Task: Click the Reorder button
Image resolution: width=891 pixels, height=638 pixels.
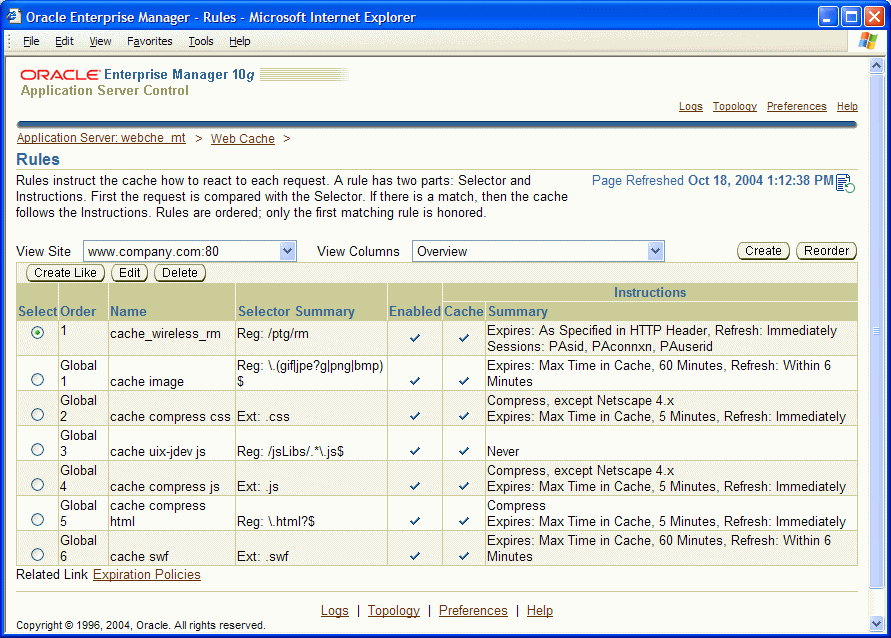Action: (x=826, y=251)
